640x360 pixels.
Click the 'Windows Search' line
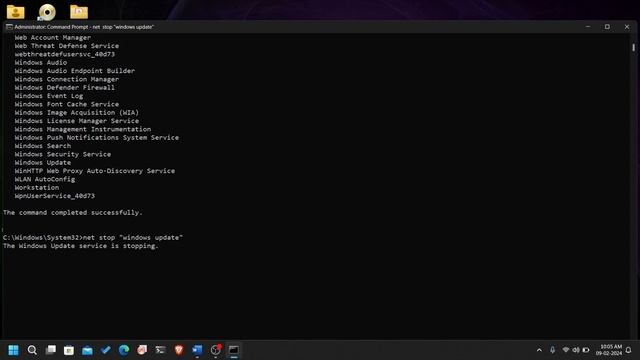[x=43, y=146]
